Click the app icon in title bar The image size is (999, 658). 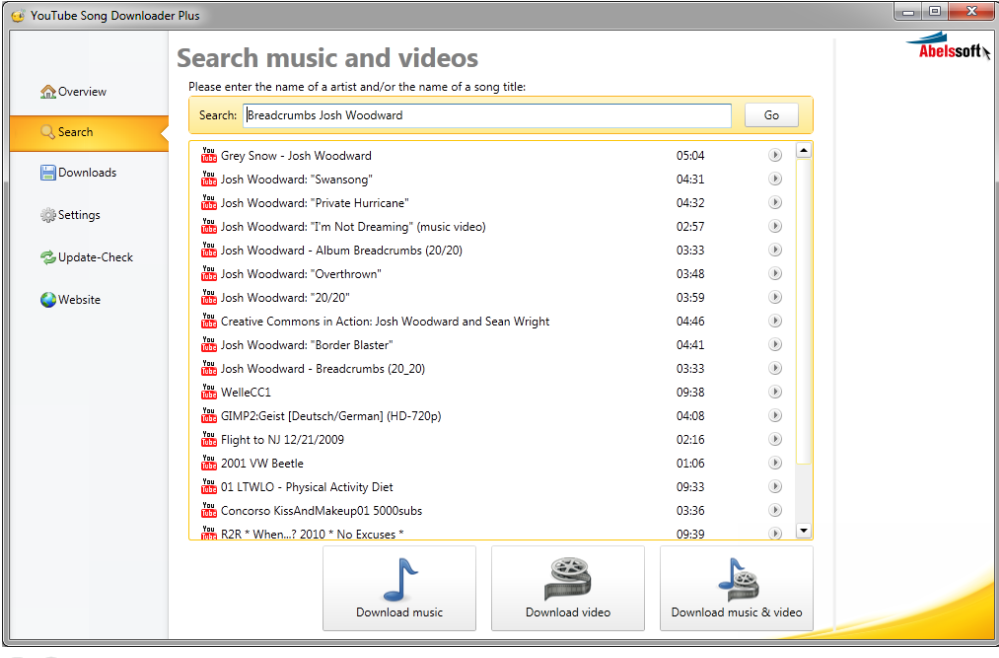click(x=18, y=15)
